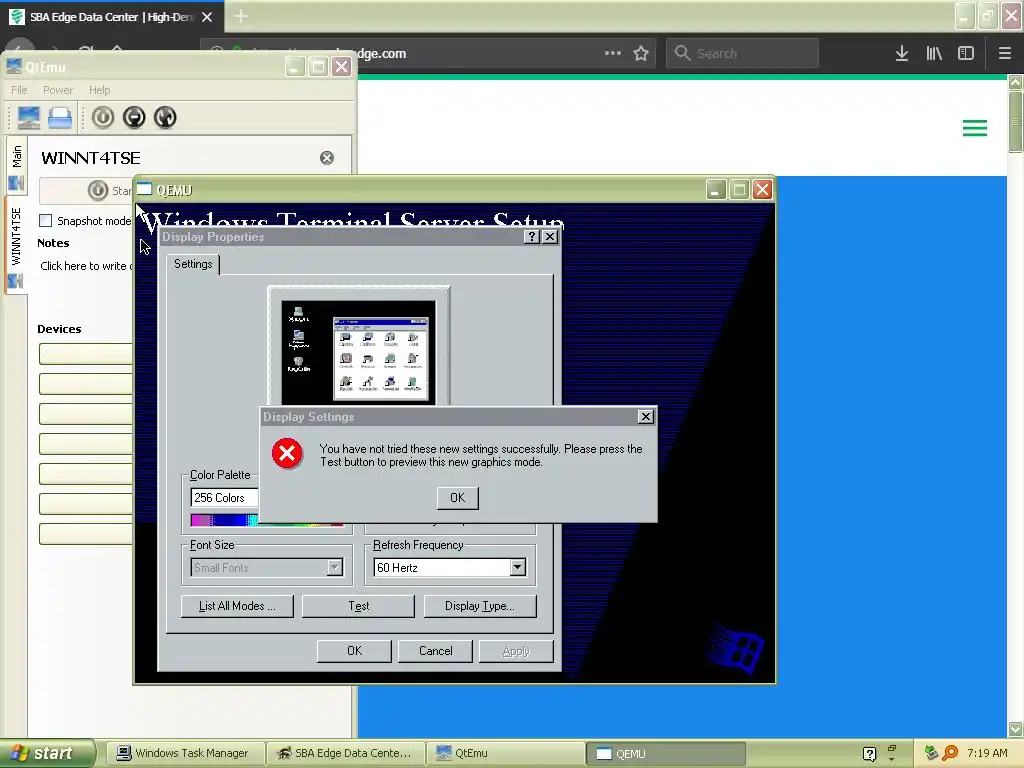The height and width of the screenshot is (768, 1024).
Task: Click the browser Search field
Action: tap(742, 54)
